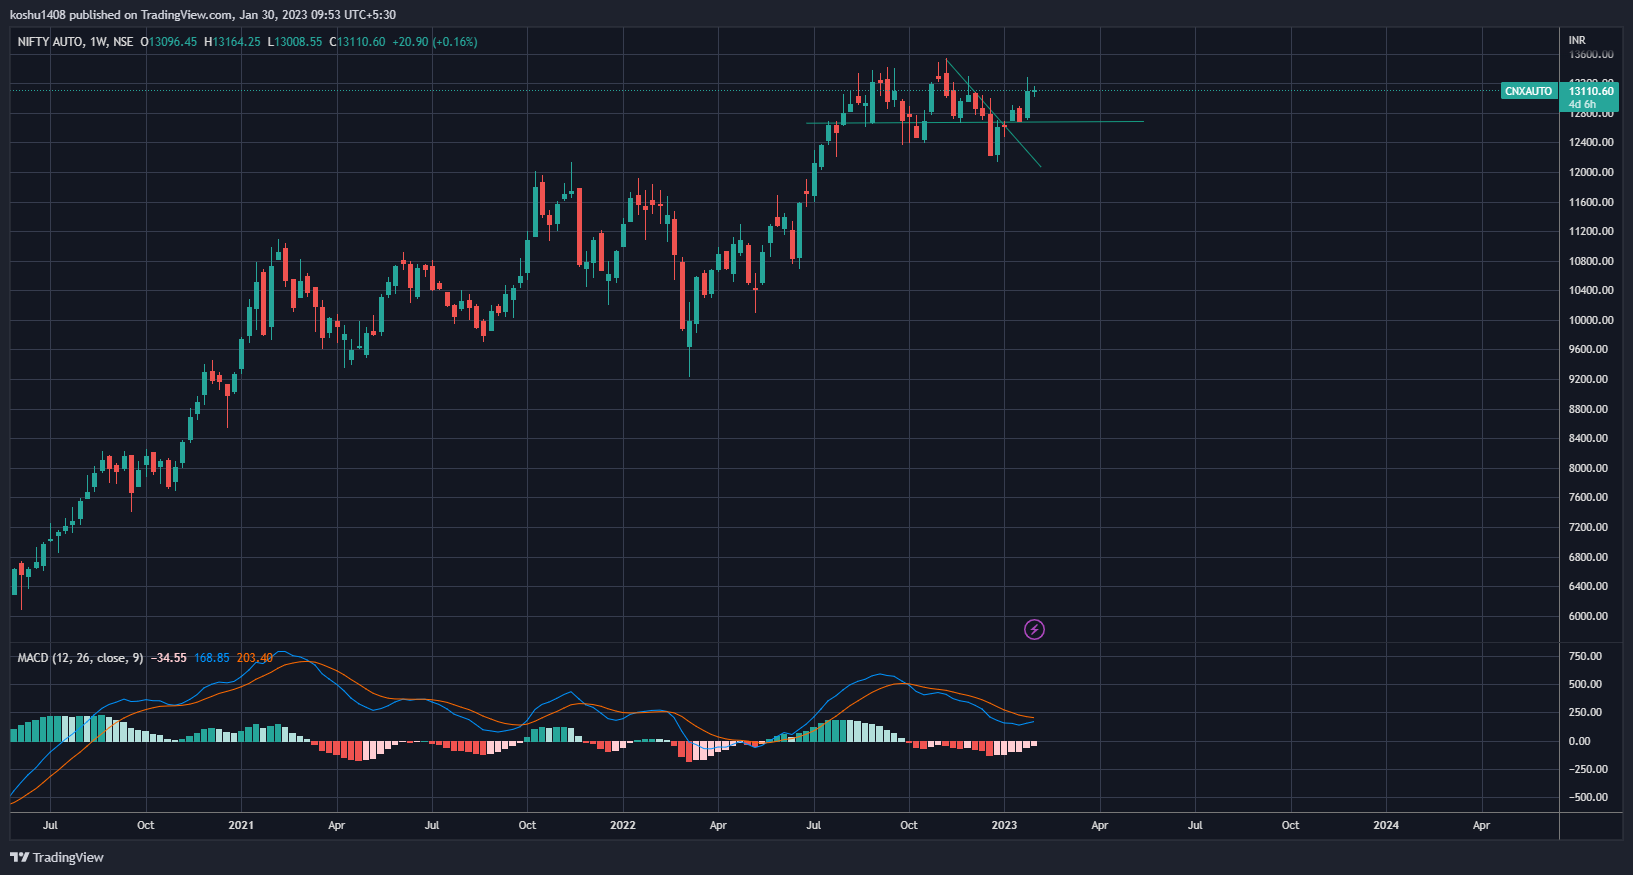
Task: Click the purple lightning bolt event icon
Action: [x=1035, y=629]
